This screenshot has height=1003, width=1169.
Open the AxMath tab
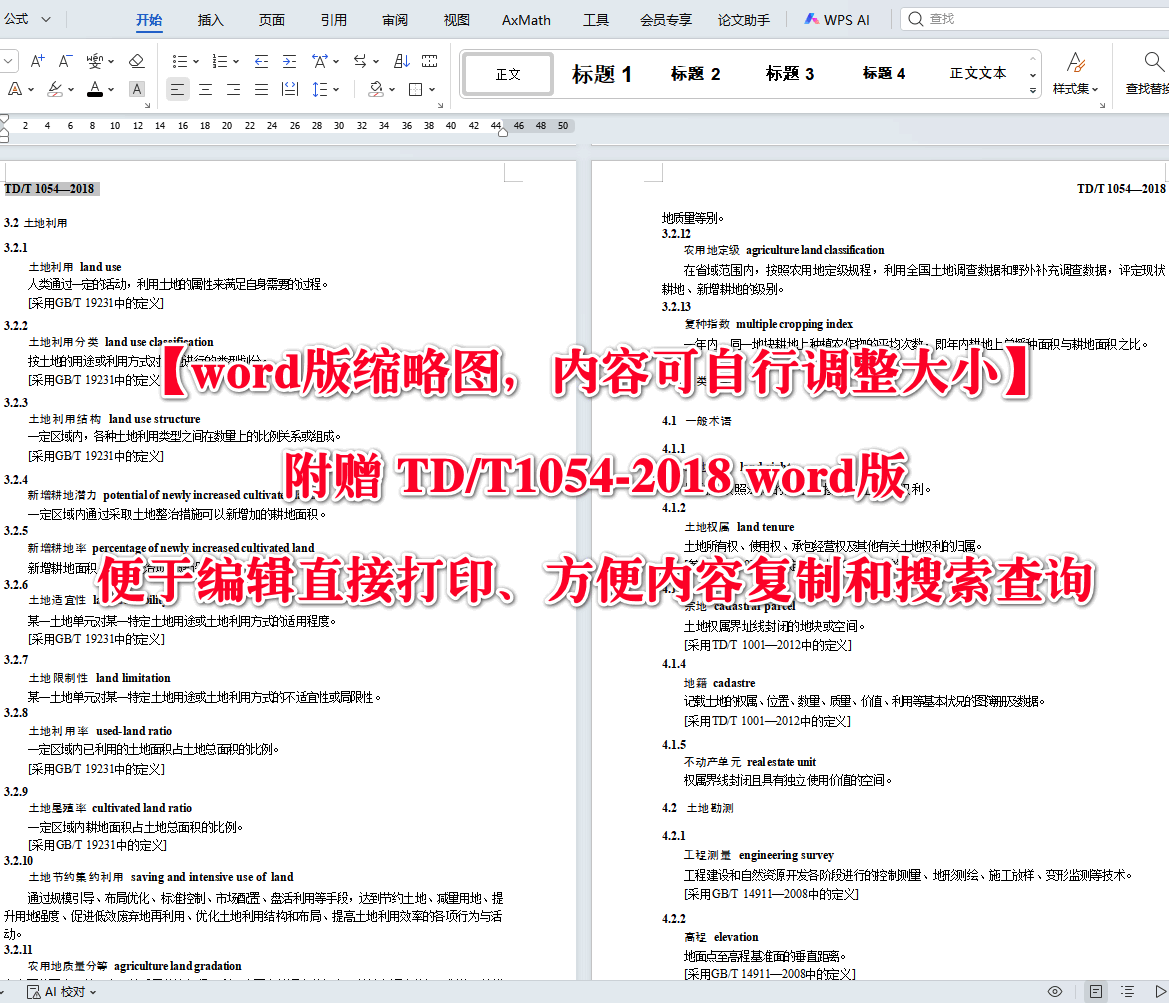click(526, 20)
